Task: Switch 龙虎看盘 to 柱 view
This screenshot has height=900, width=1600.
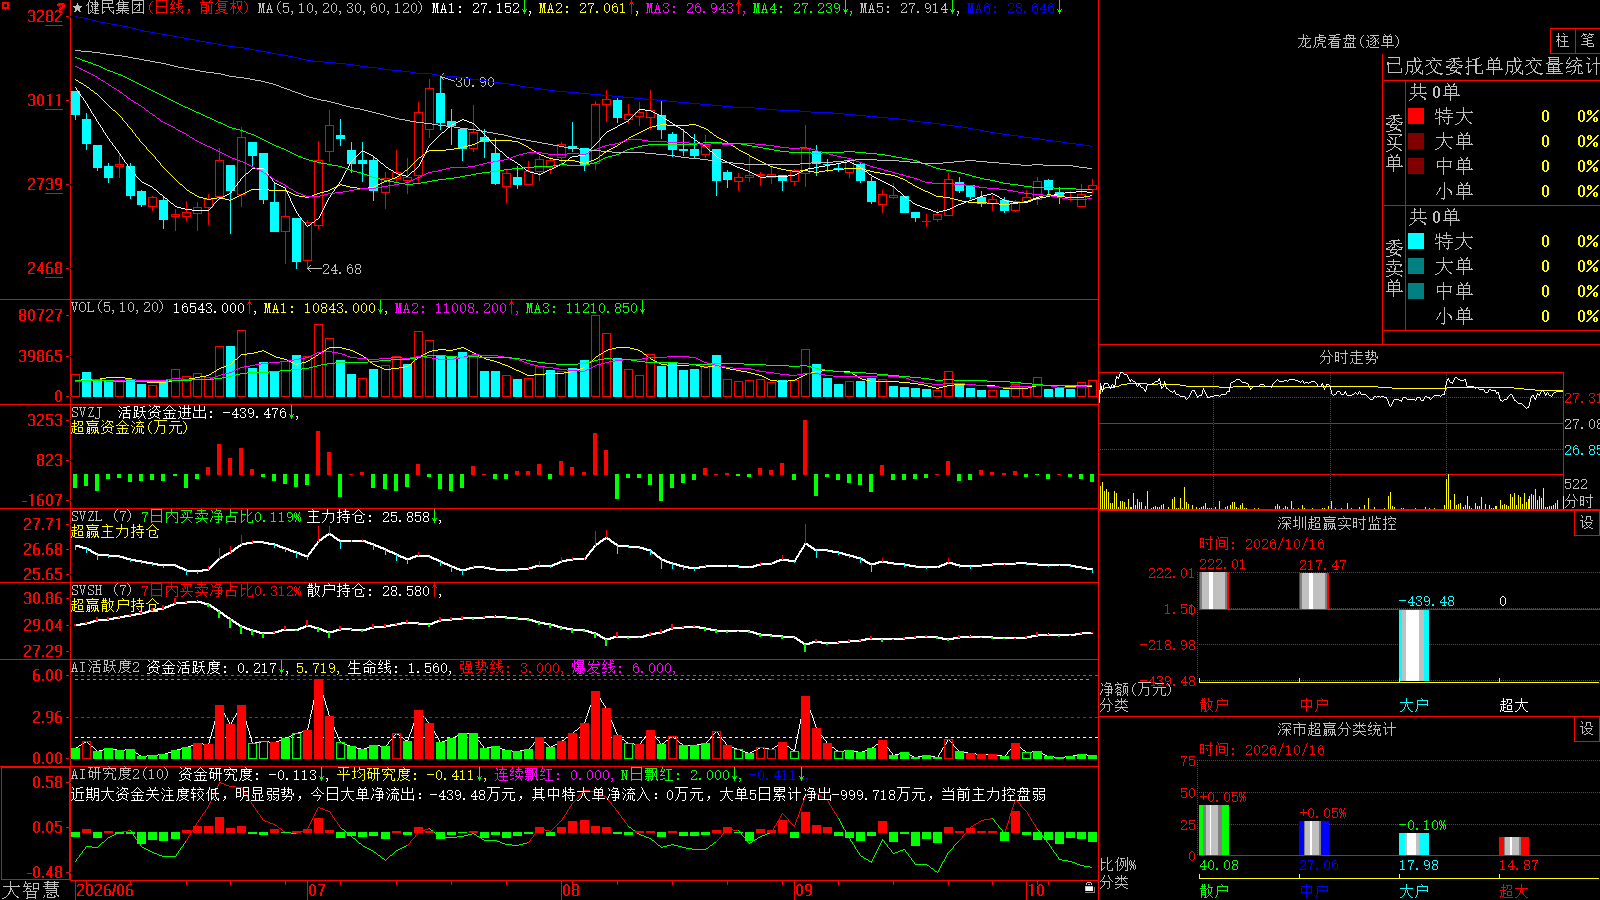Action: (1562, 41)
